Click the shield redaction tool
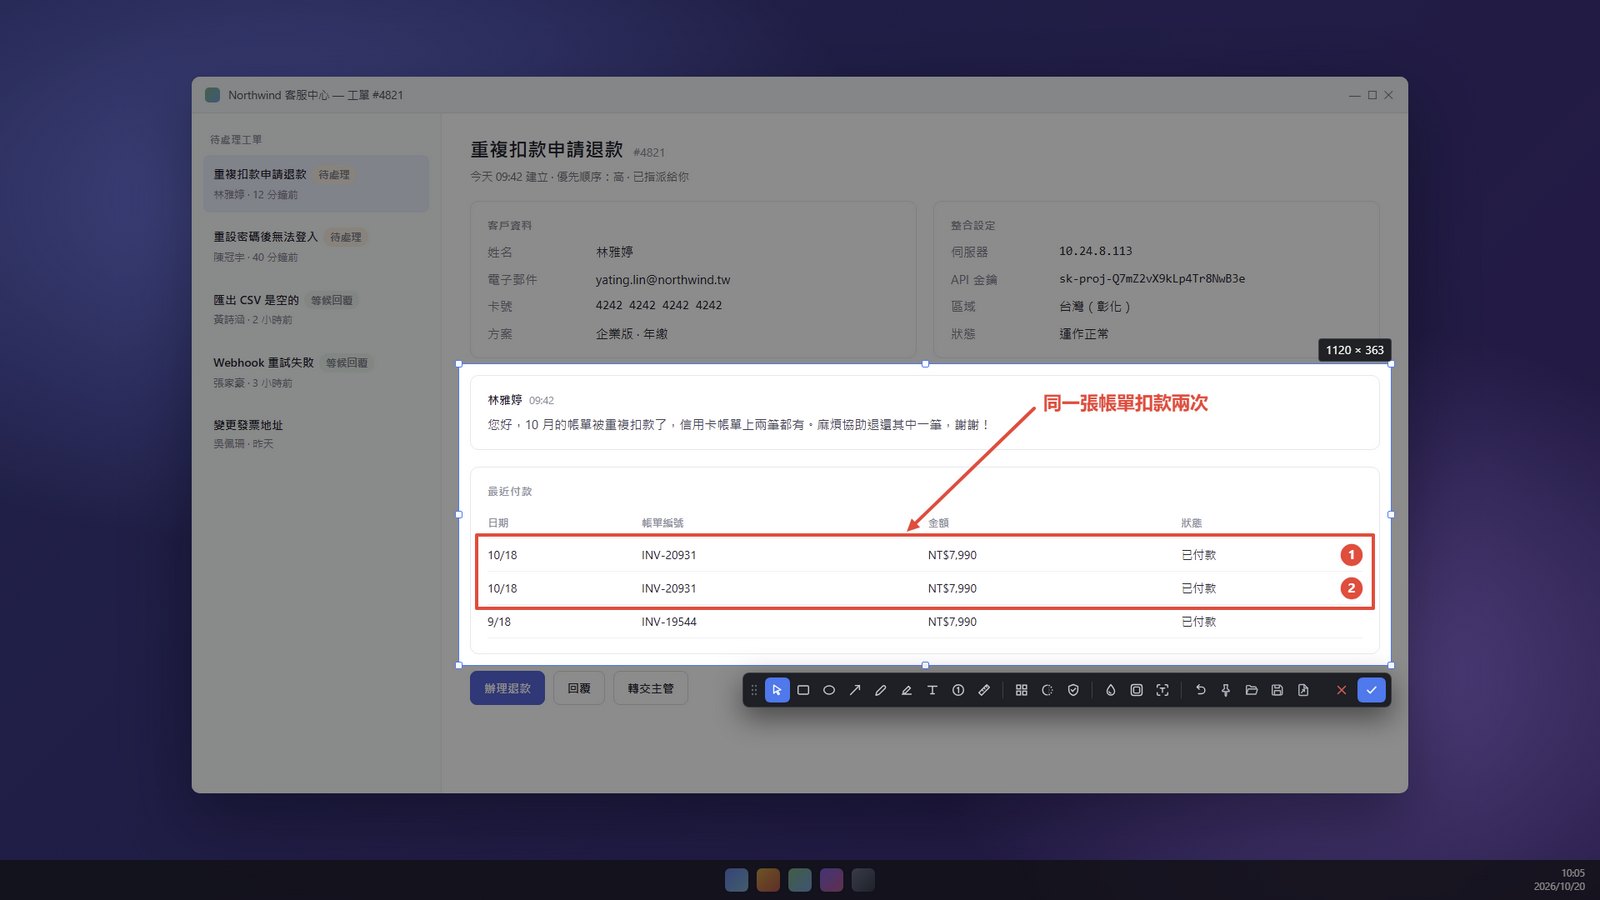 click(x=1073, y=690)
